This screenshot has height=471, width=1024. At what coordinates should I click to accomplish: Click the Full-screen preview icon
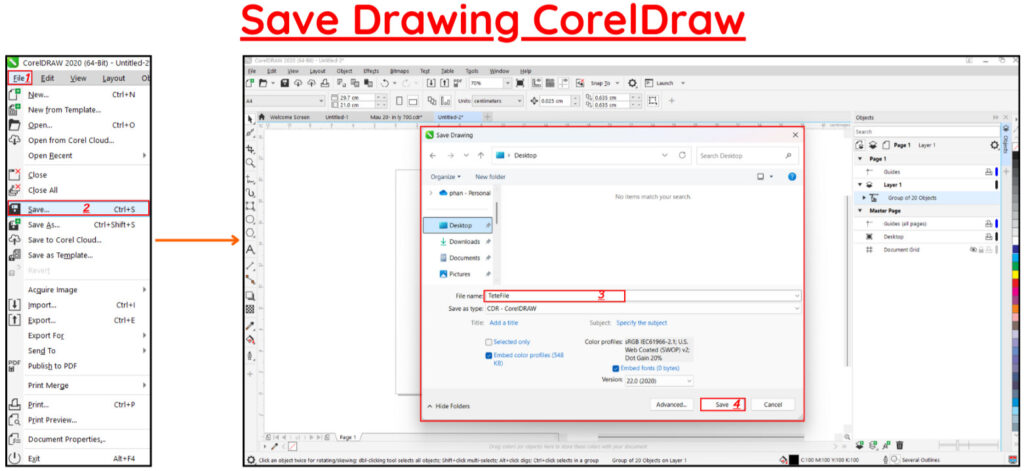(520, 83)
